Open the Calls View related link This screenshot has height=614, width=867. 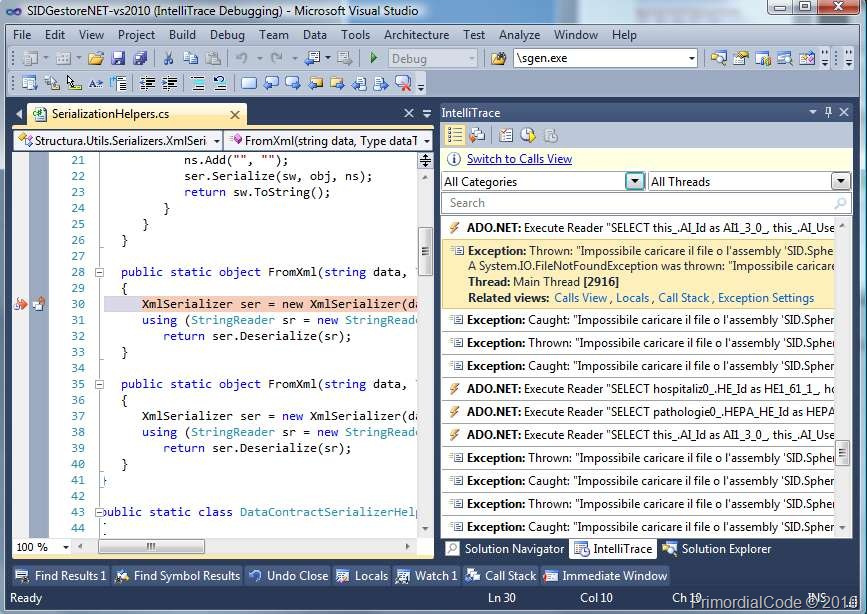pos(581,298)
